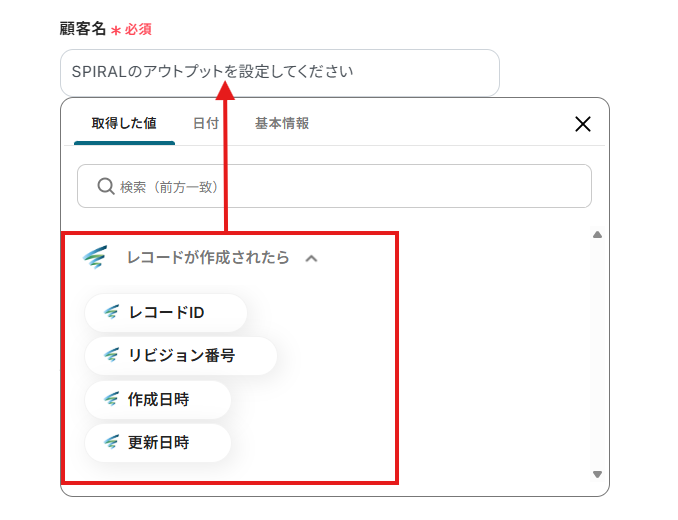Viewport: 678px width, 520px height.
Task: Click the scrollbar up arrow
Action: [598, 235]
